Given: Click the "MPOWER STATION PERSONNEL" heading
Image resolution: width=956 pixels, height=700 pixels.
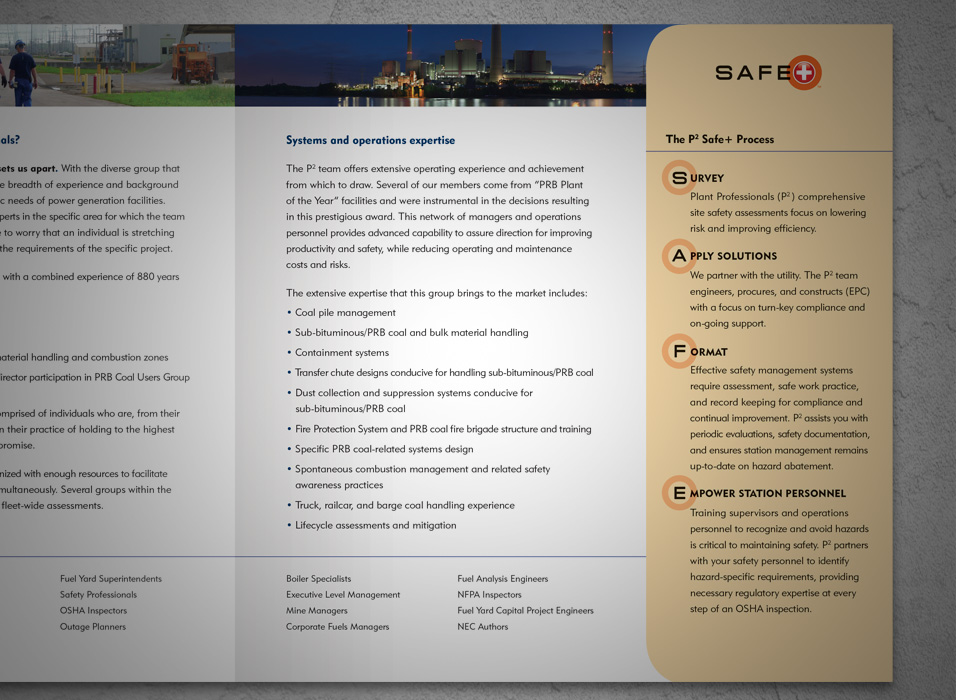Looking at the screenshot, I should coord(768,493).
